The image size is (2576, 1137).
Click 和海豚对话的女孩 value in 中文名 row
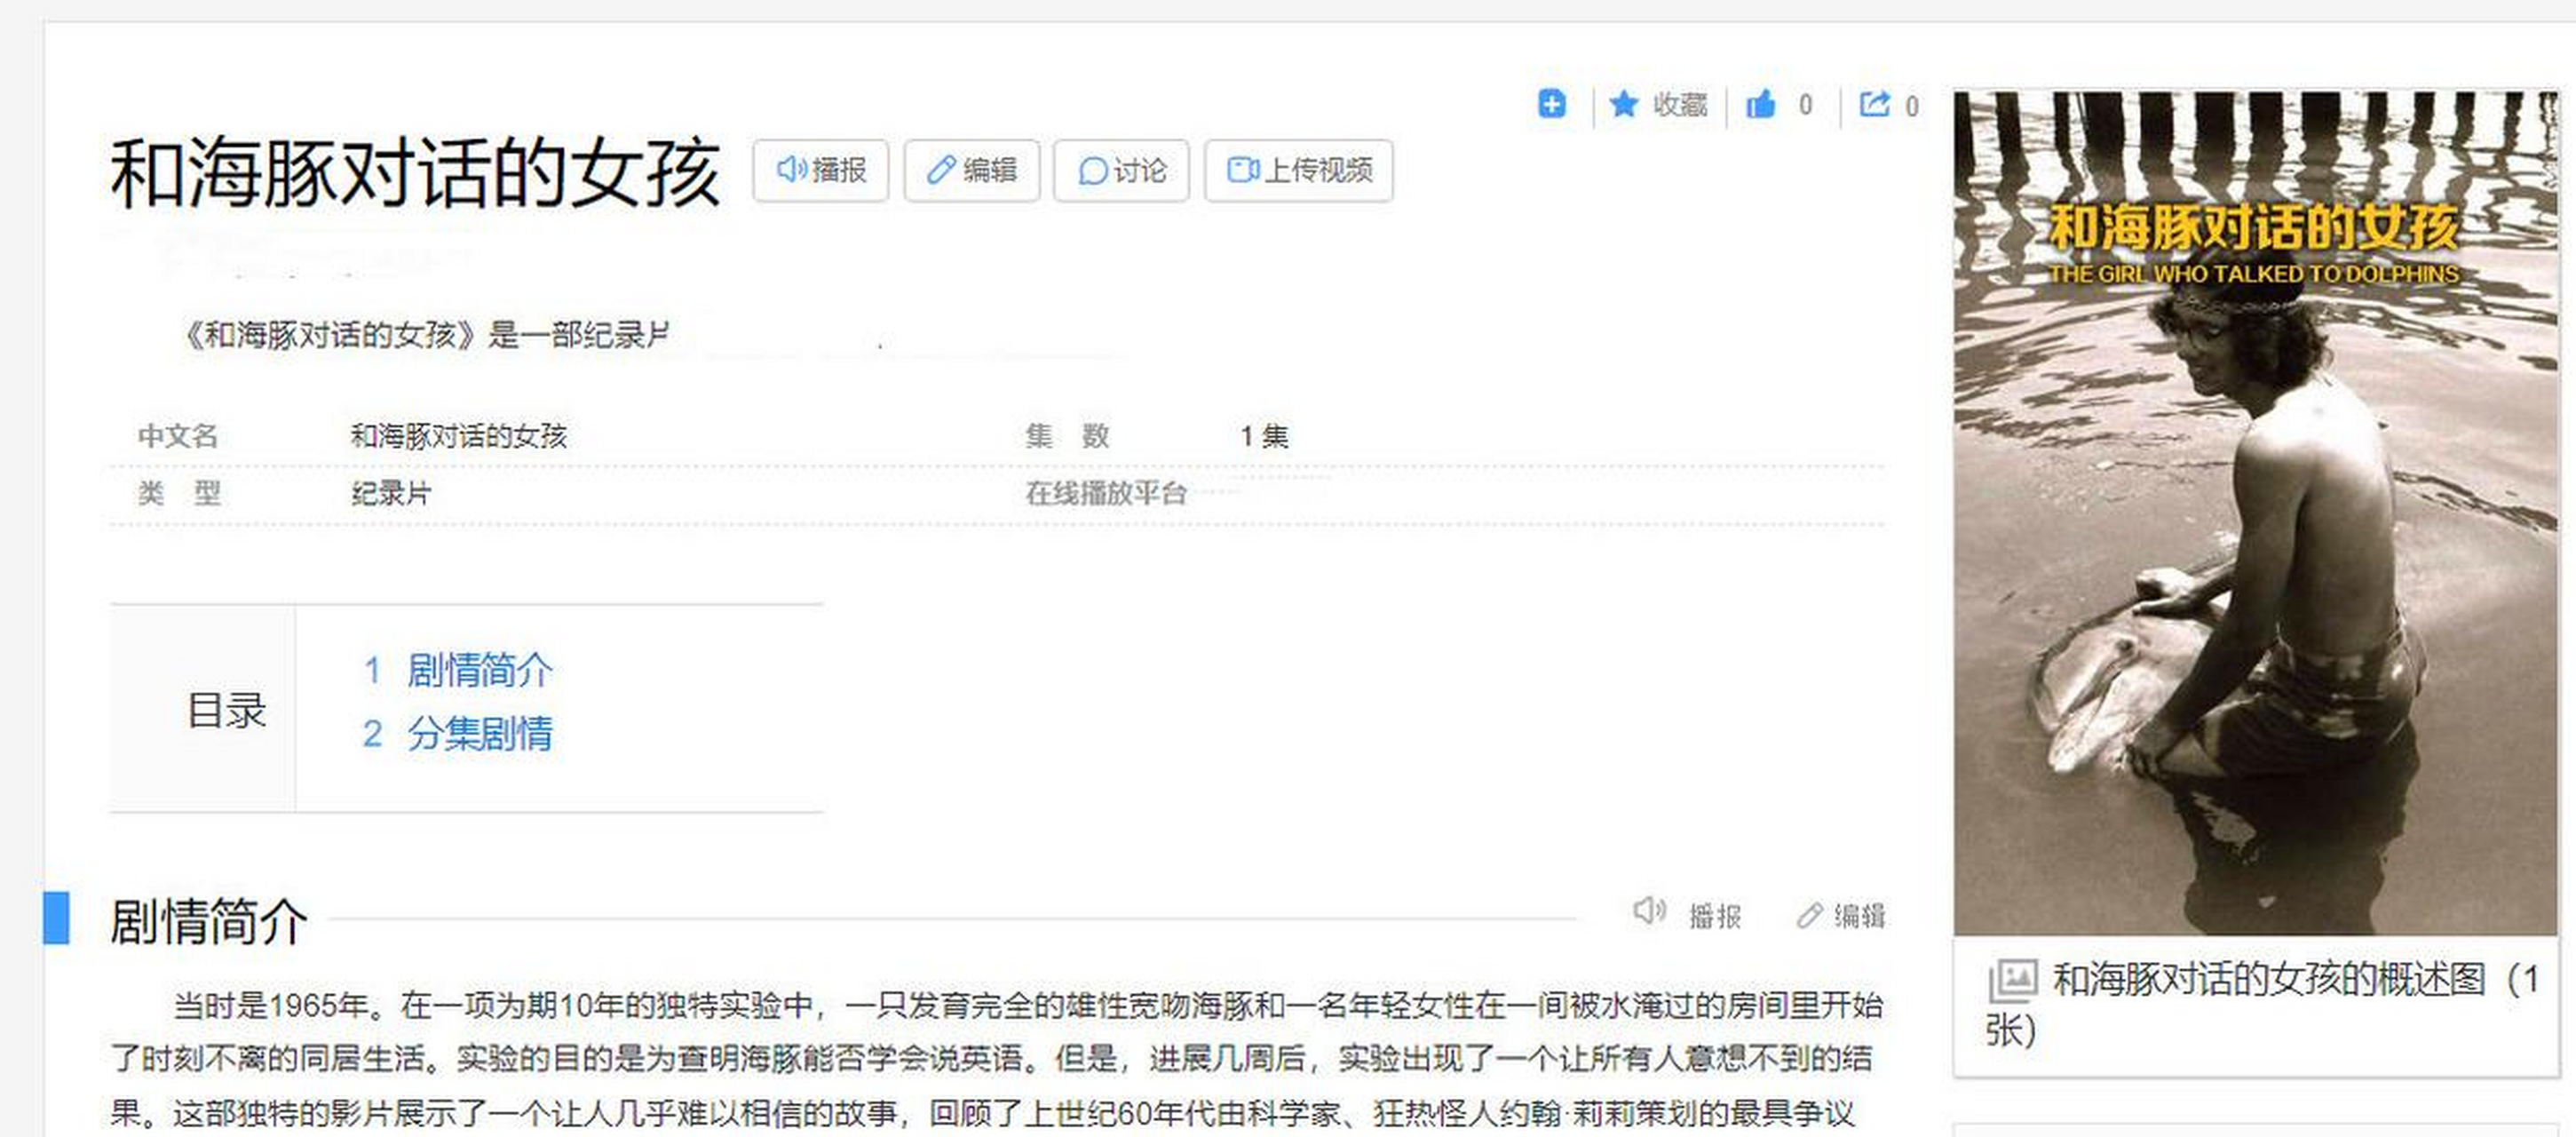459,435
